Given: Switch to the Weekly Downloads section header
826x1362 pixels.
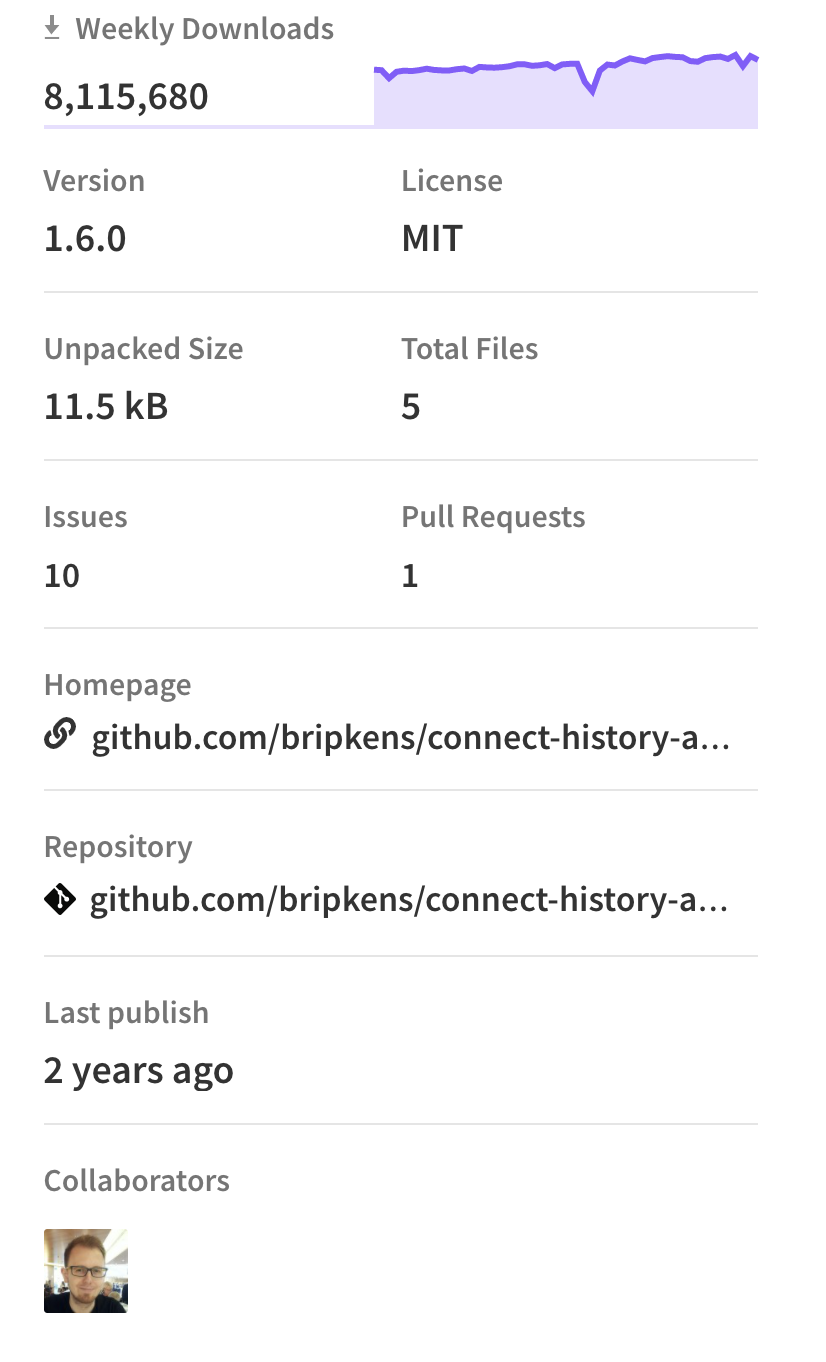Looking at the screenshot, I should click(204, 28).
